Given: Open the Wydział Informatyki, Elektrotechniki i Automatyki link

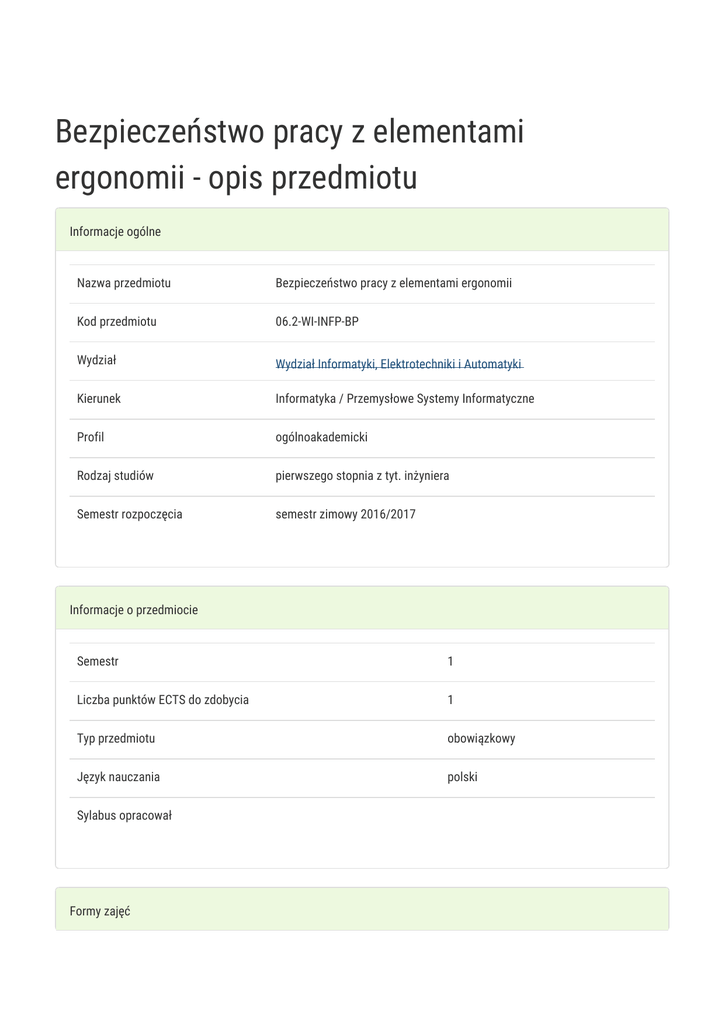Looking at the screenshot, I should coord(399,364).
